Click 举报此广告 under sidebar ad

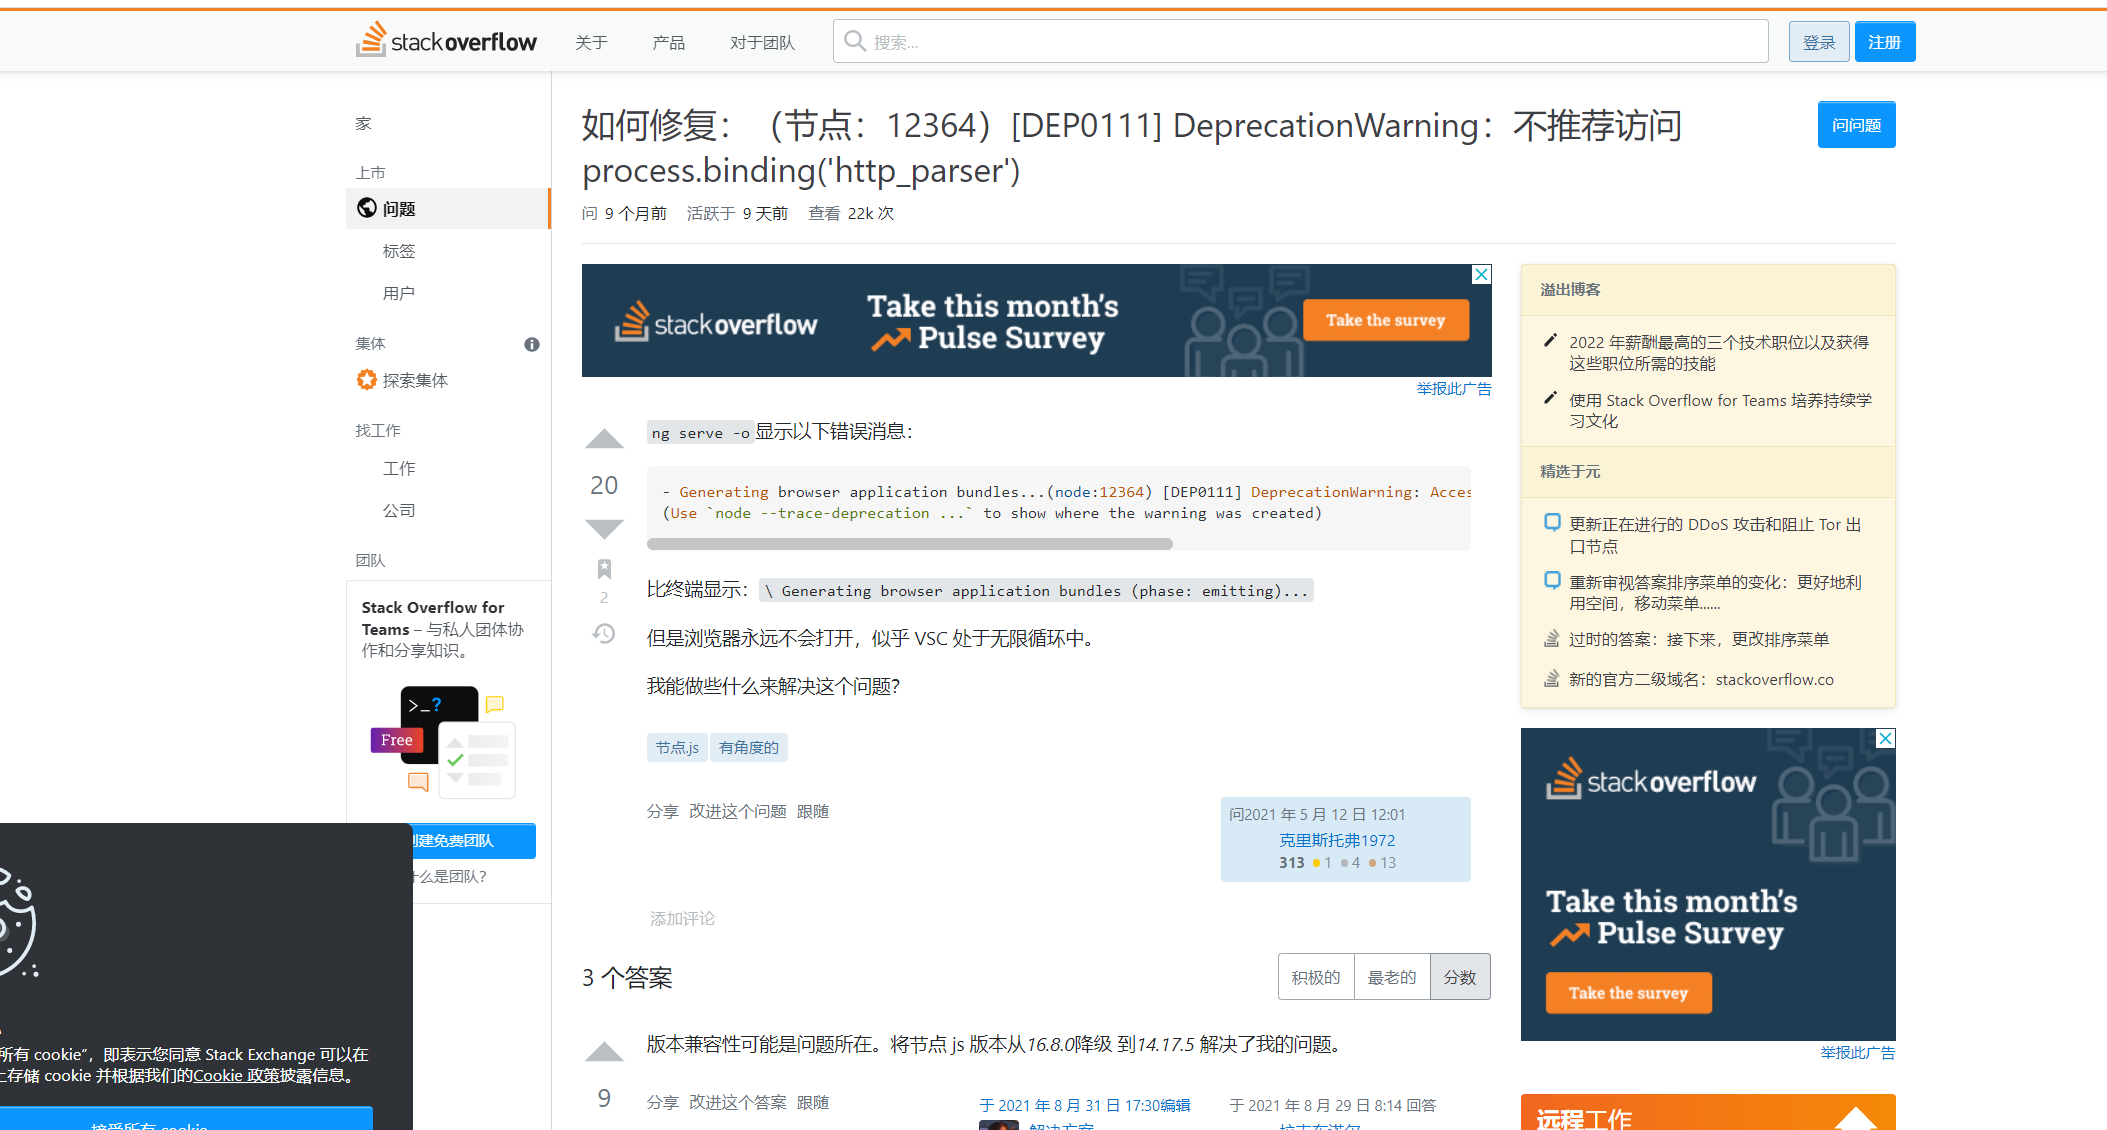point(1858,1053)
